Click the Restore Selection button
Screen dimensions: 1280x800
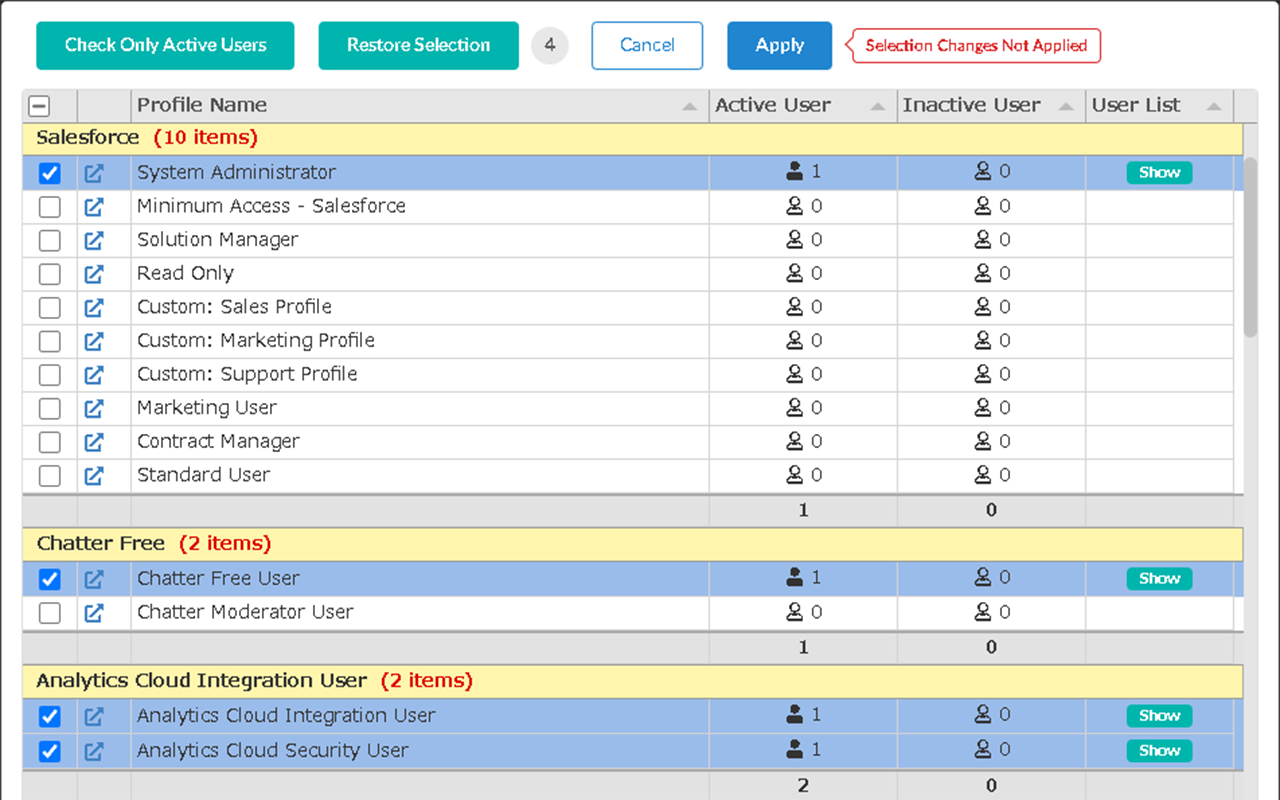[x=418, y=45]
